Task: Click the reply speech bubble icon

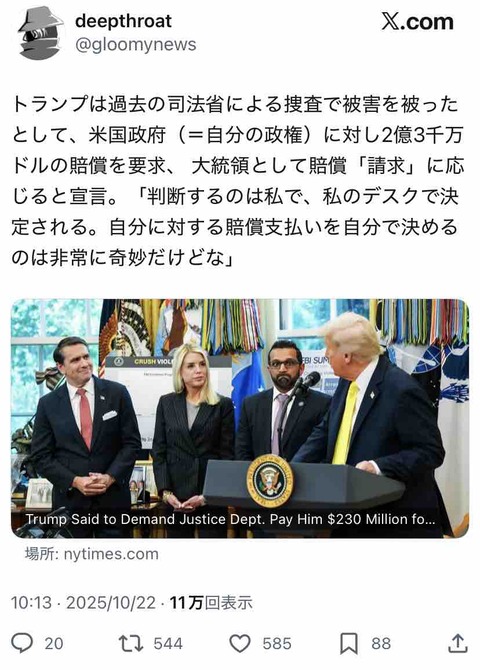Action: tap(22, 643)
